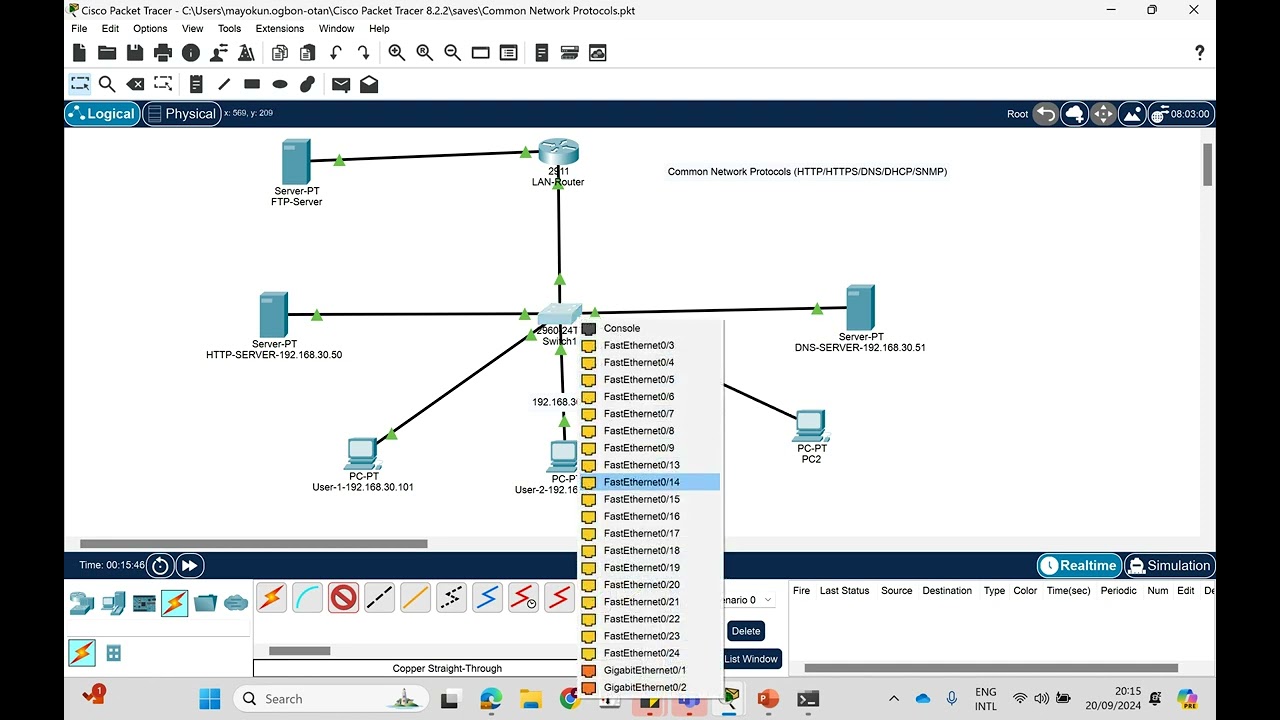
Task: Redo the last action
Action: pyautogui.click(x=363, y=53)
